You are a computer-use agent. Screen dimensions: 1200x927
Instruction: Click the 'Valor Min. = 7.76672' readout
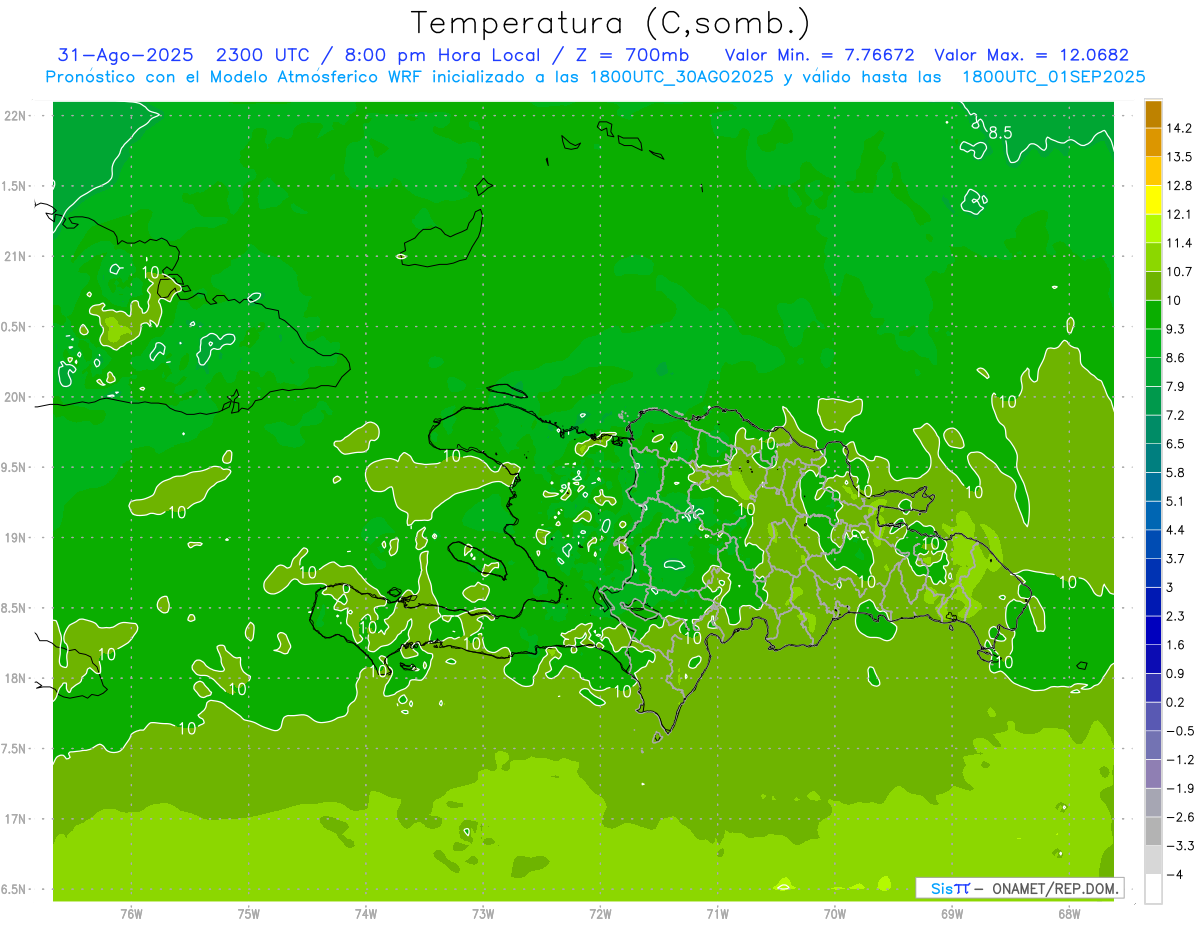tap(820, 55)
